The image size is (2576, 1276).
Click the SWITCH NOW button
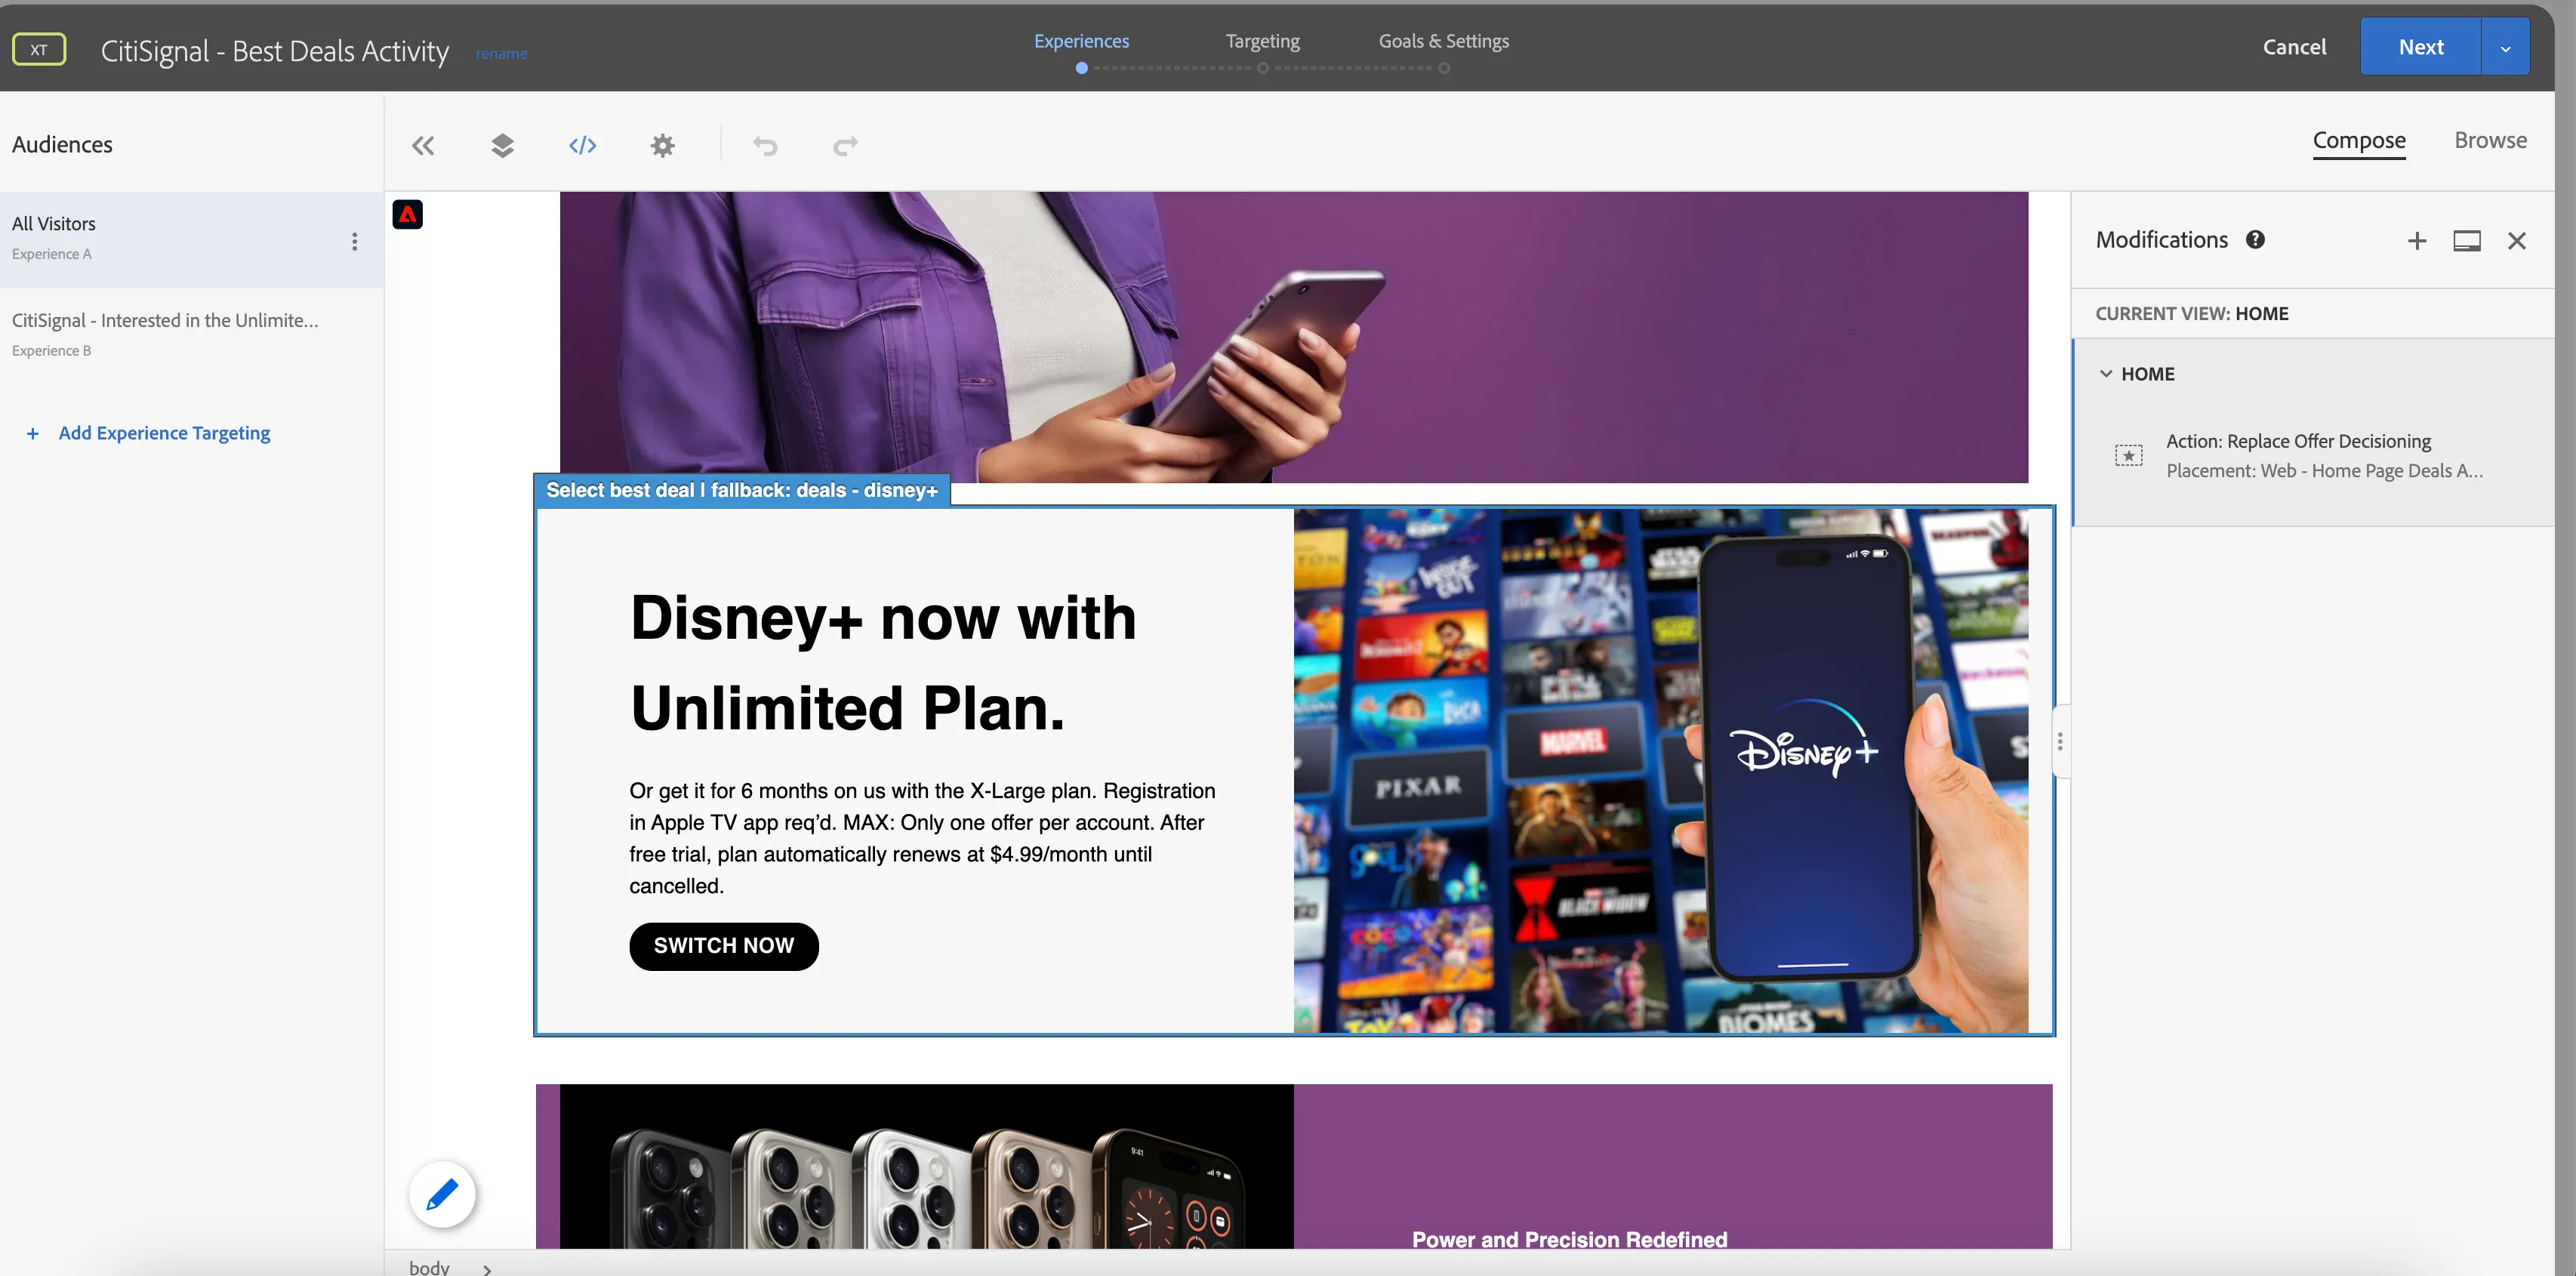point(724,946)
